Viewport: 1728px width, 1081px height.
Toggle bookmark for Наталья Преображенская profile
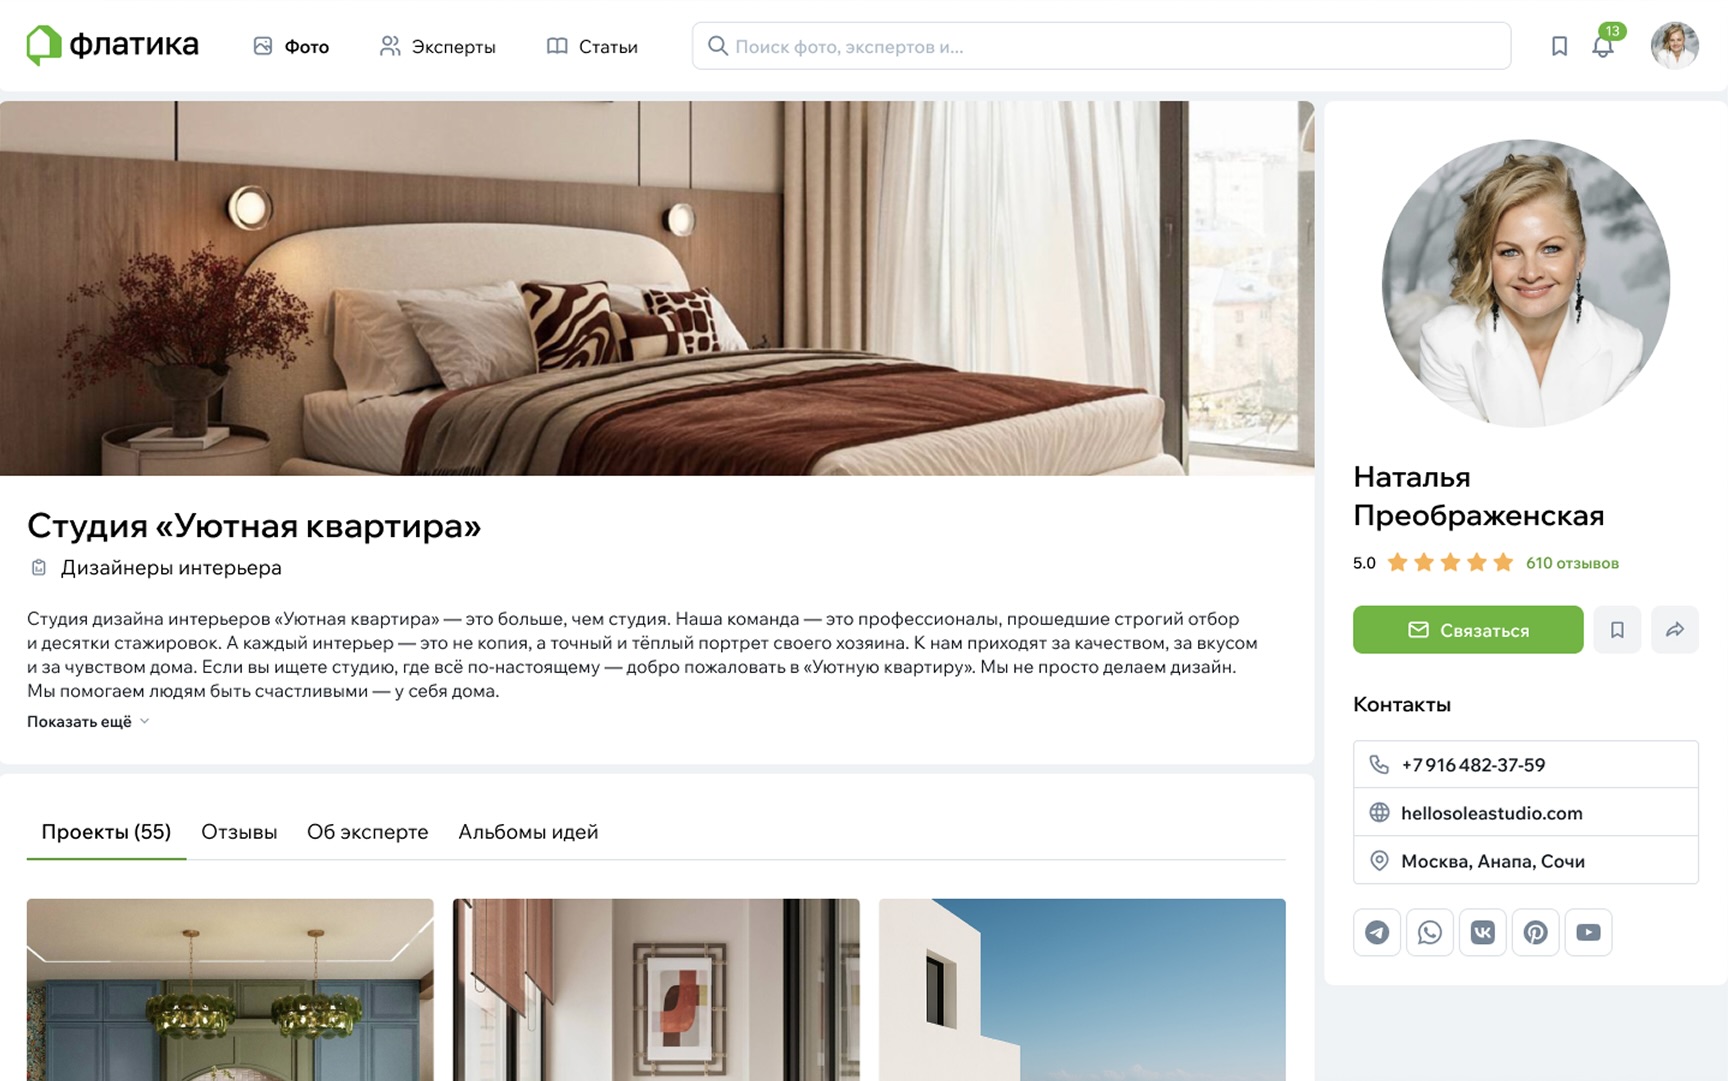point(1617,630)
